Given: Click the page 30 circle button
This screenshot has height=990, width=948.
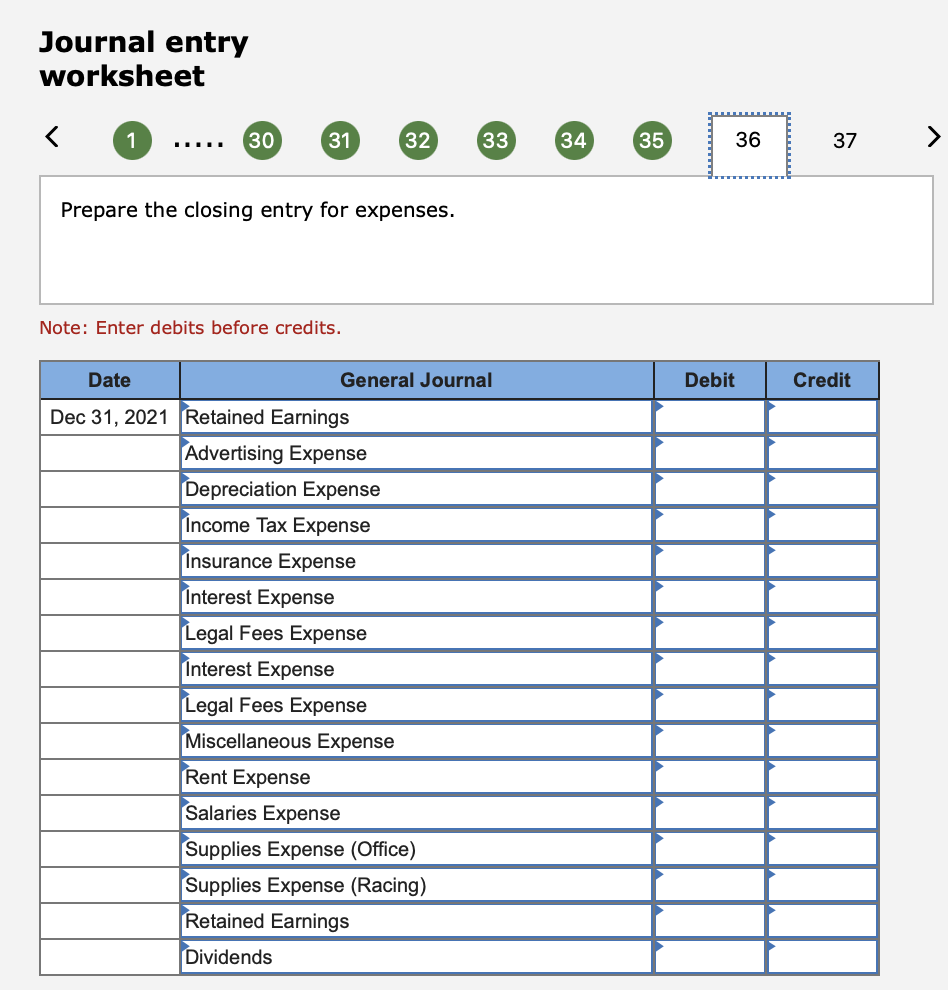Looking at the screenshot, I should click(262, 141).
